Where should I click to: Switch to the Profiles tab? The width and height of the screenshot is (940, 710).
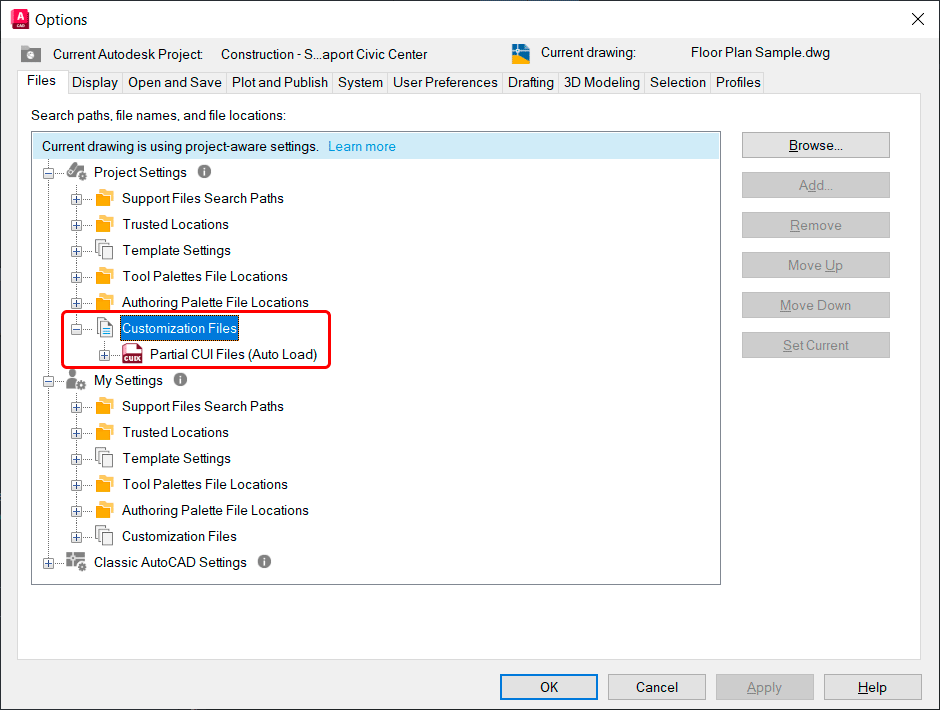pyautogui.click(x=738, y=82)
